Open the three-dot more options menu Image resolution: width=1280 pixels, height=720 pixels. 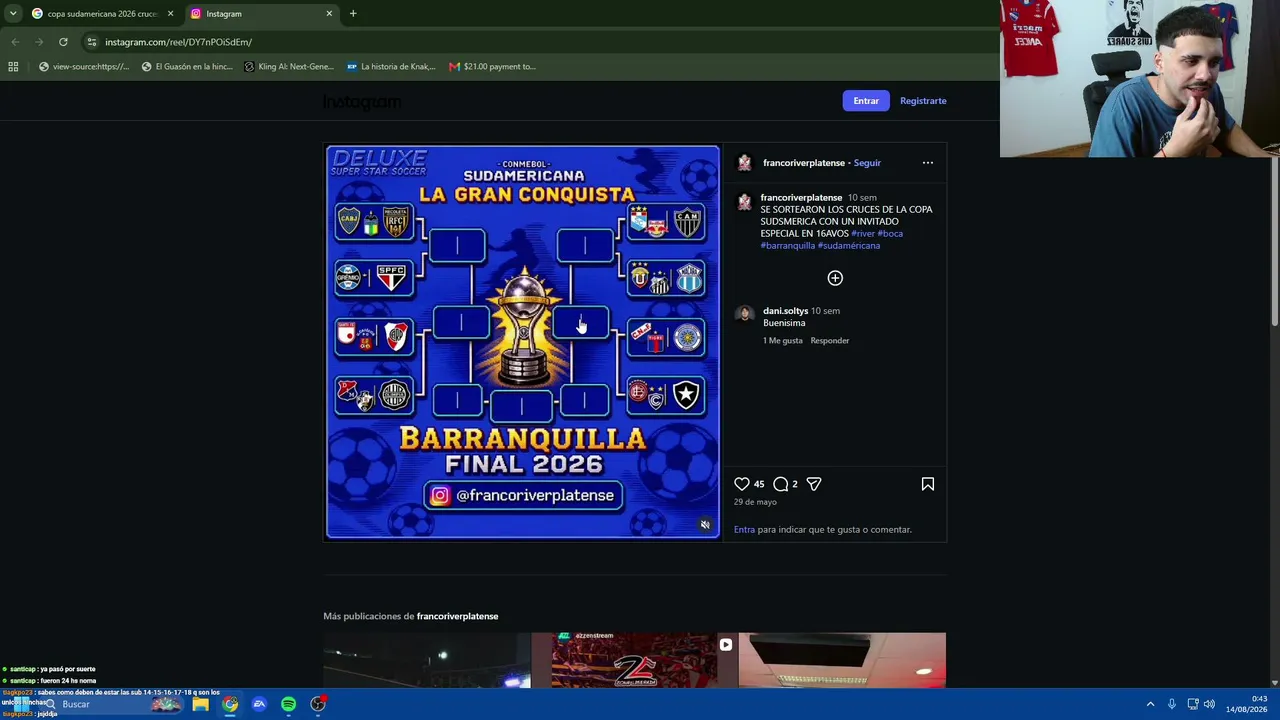(928, 163)
